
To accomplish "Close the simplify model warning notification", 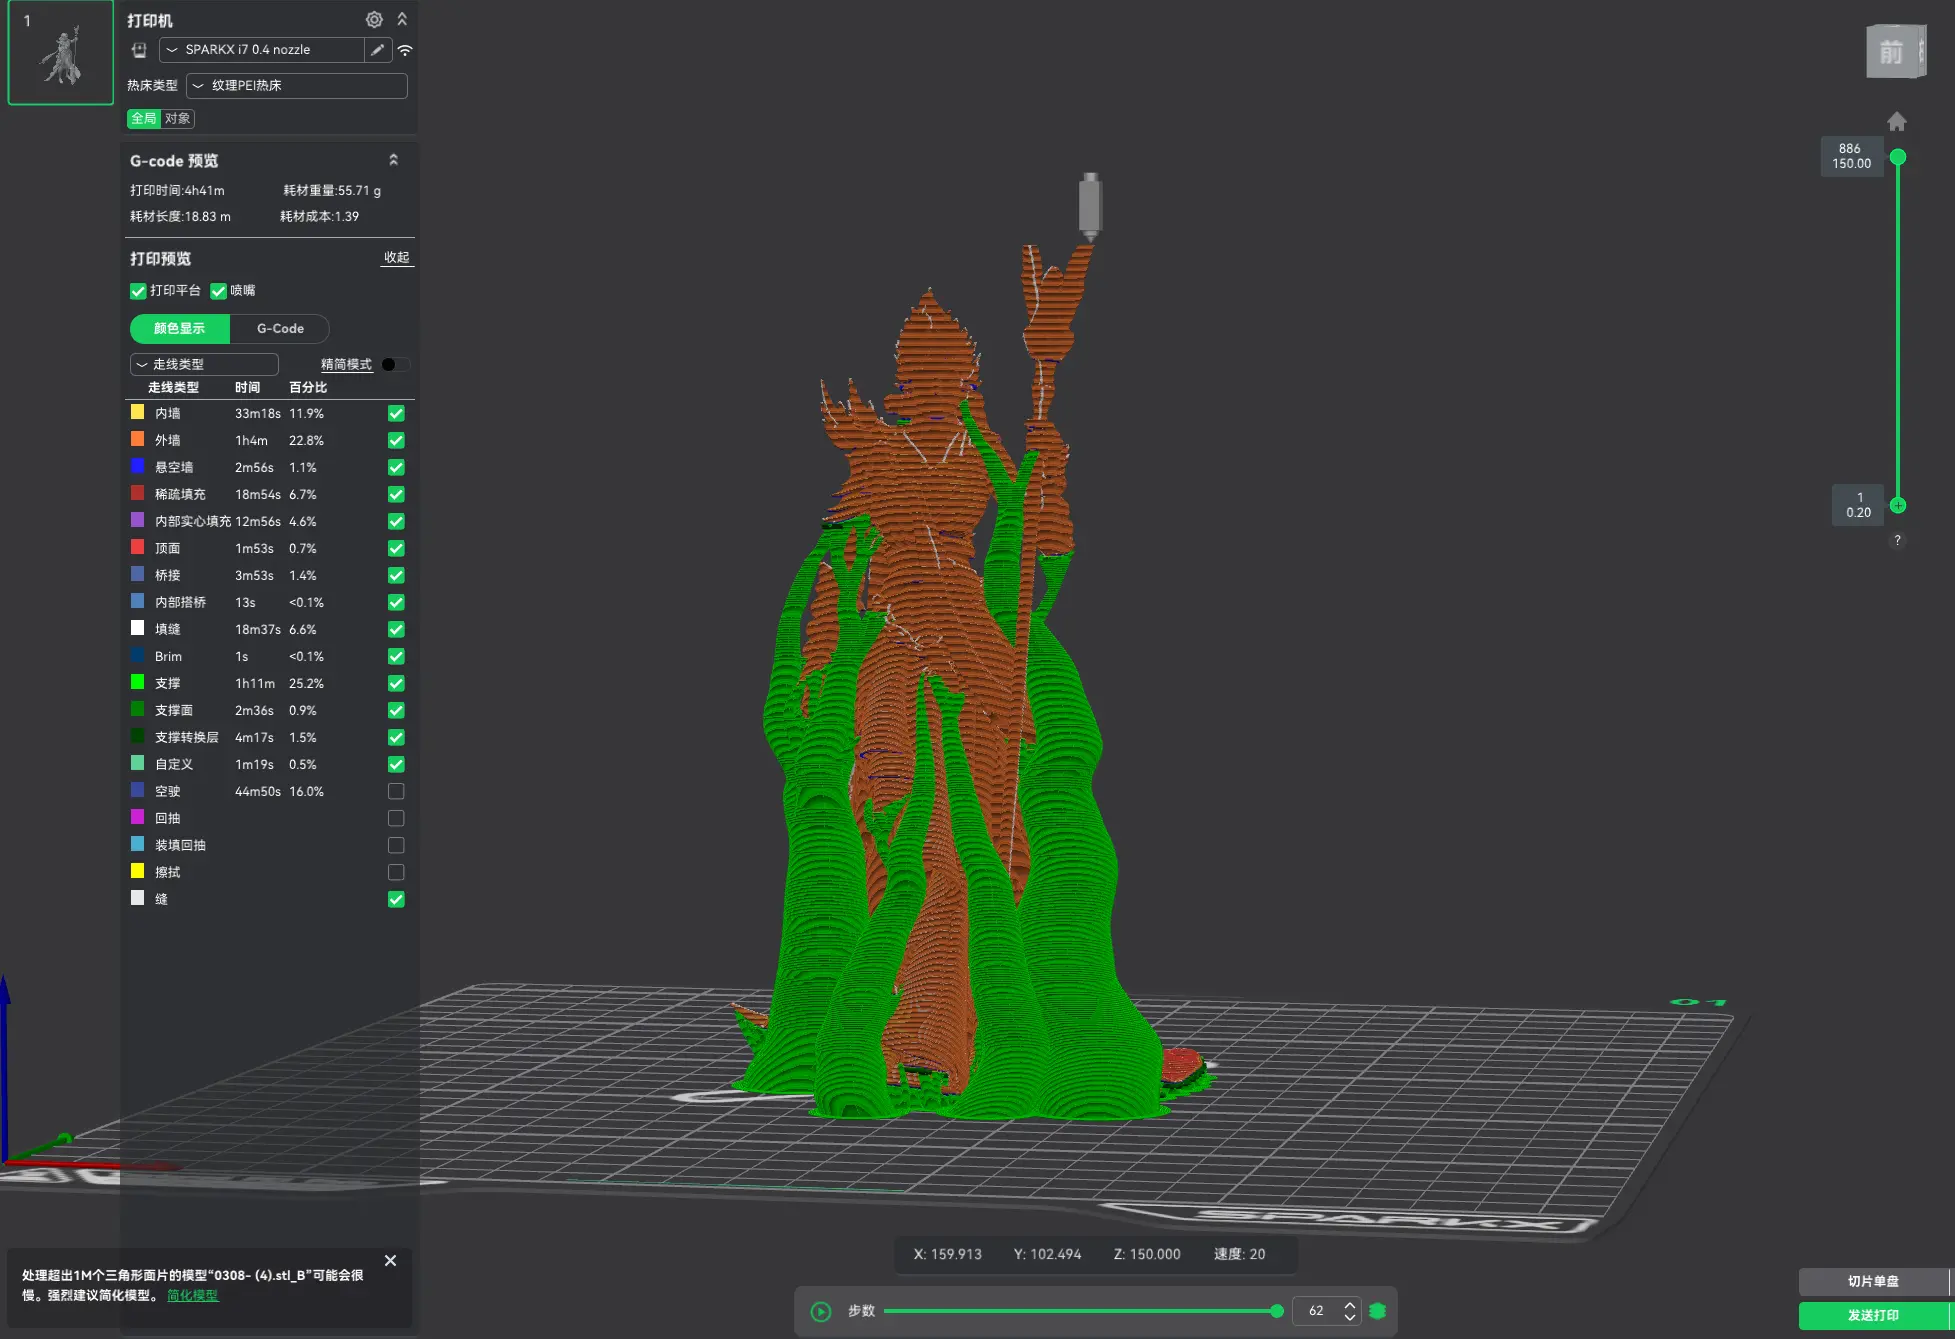I will pyautogui.click(x=390, y=1260).
